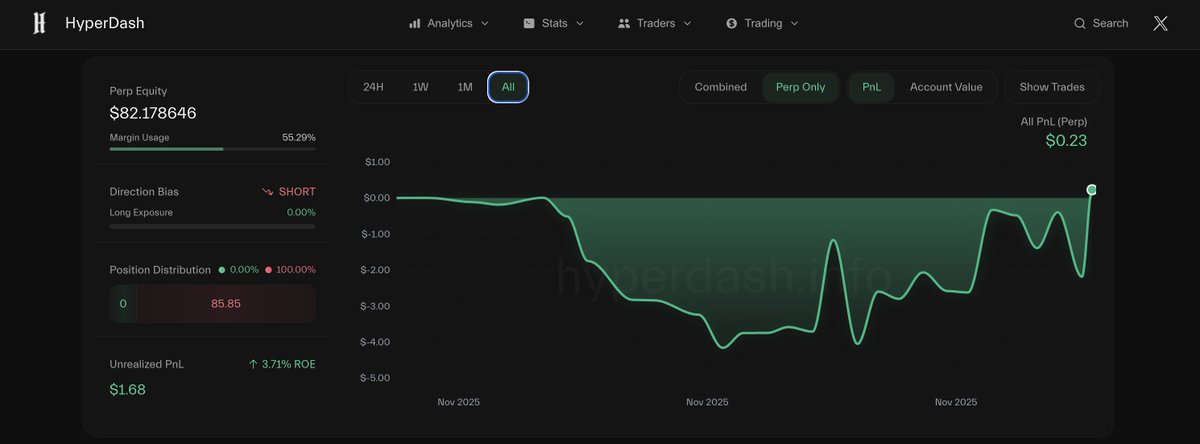The height and width of the screenshot is (444, 1200).
Task: Open the X (Twitter) icon link
Action: (1160, 23)
